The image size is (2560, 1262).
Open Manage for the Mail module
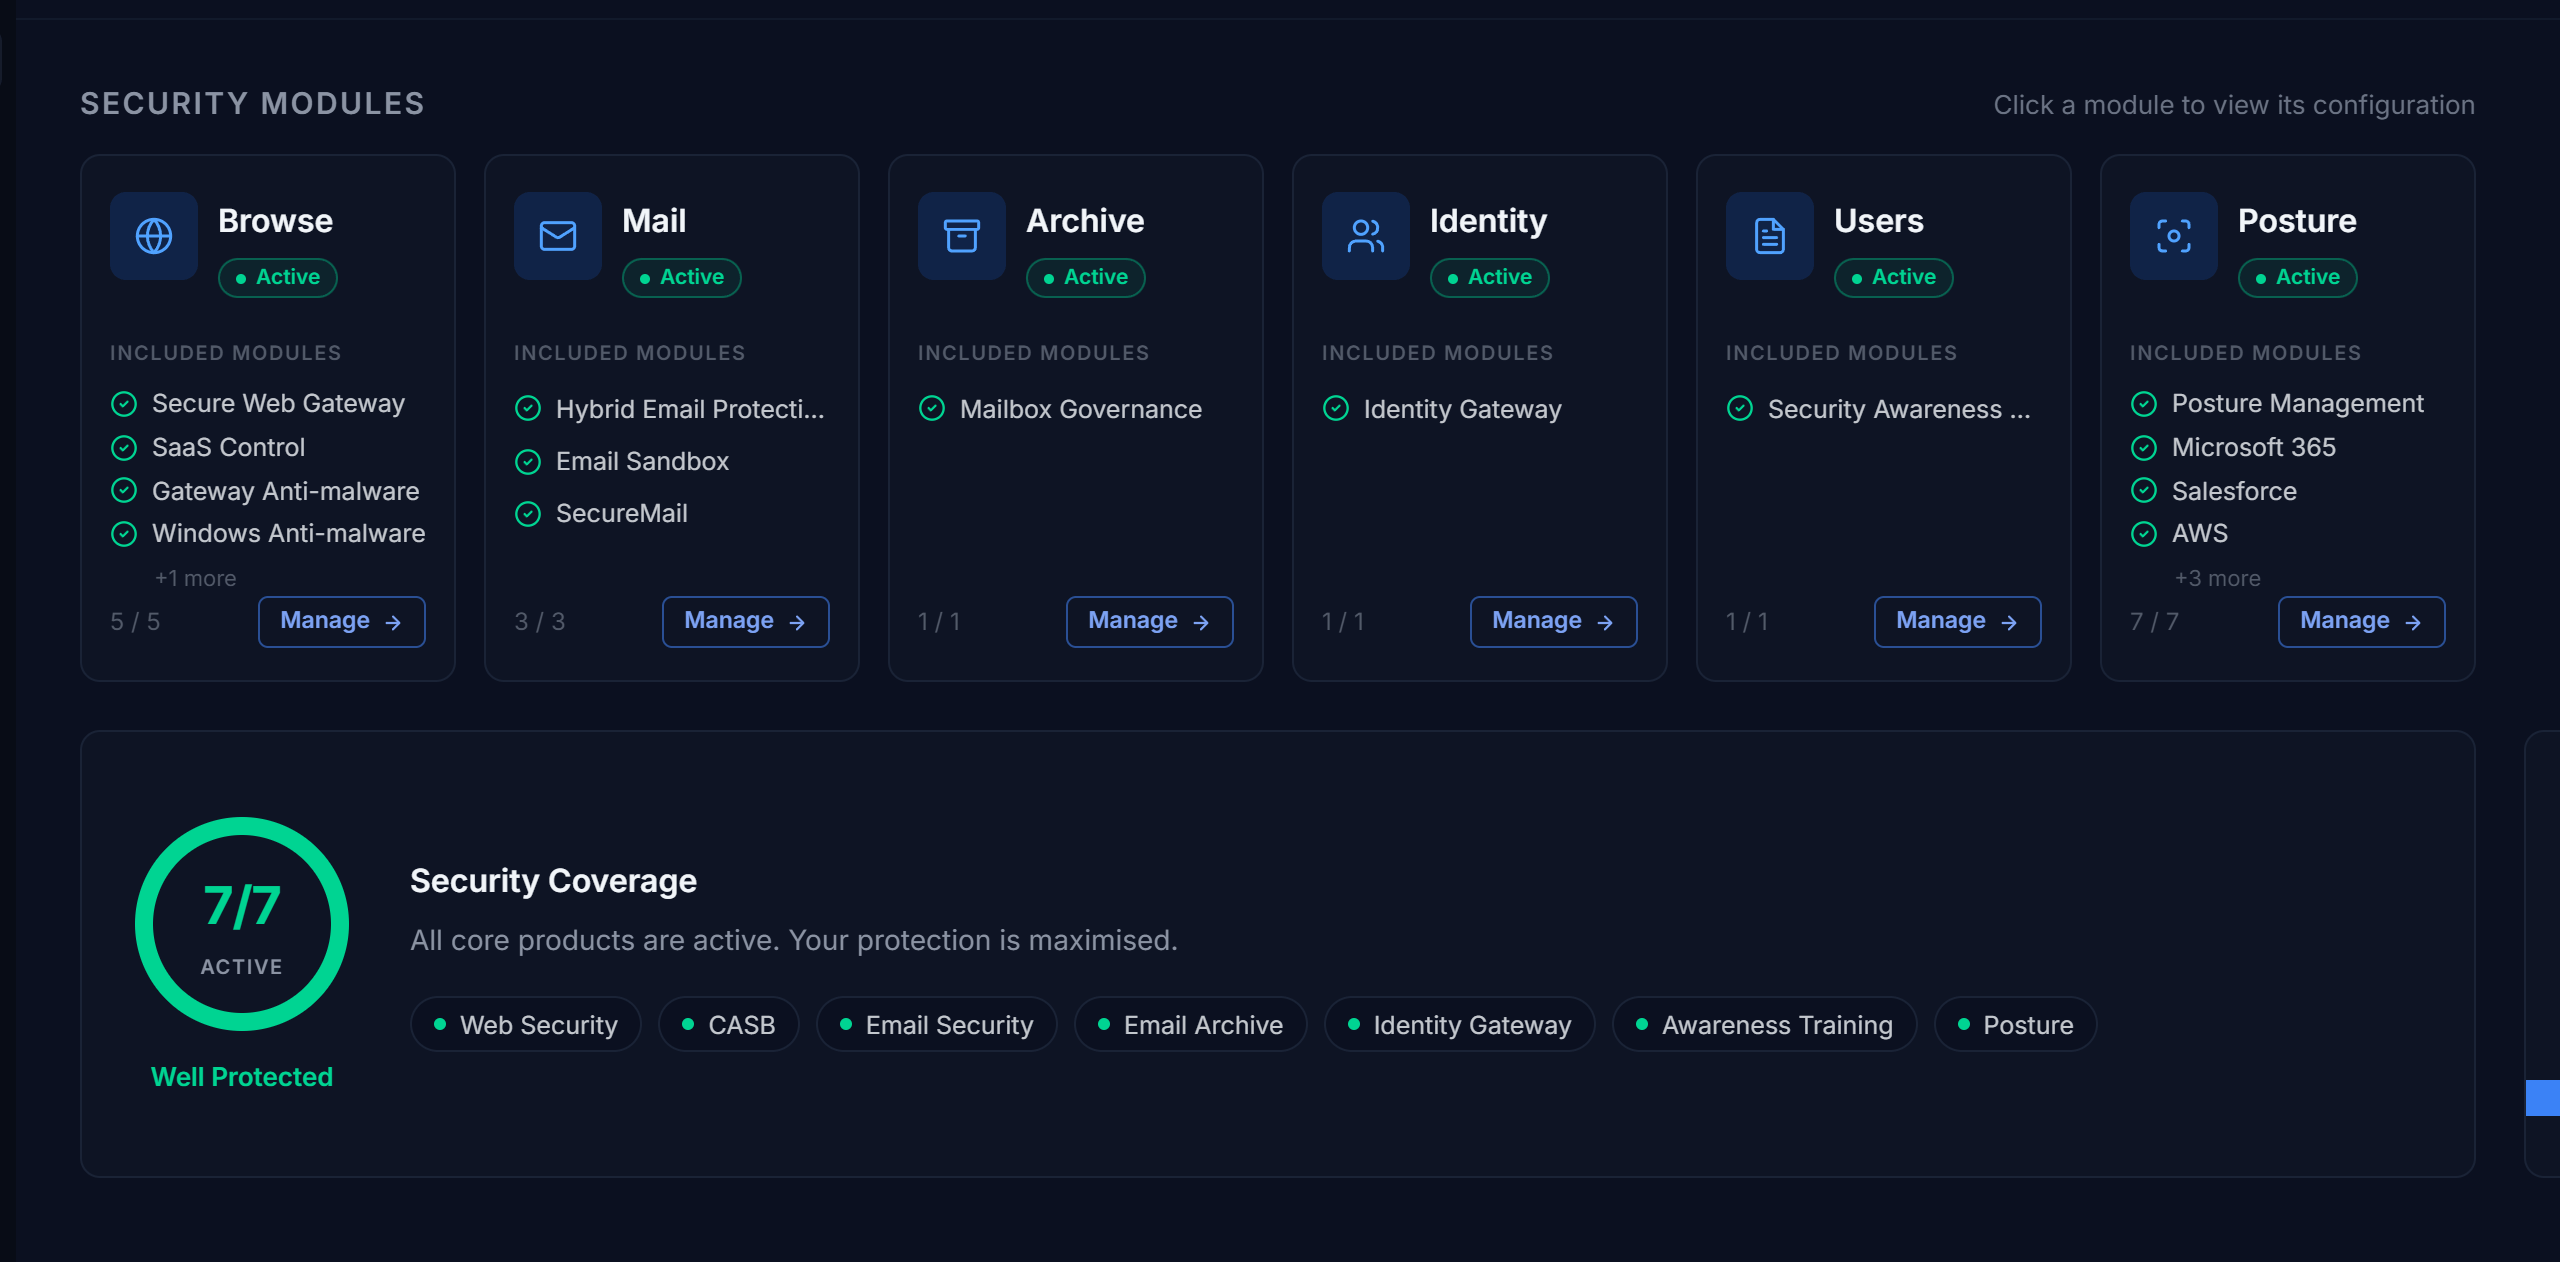click(x=746, y=621)
